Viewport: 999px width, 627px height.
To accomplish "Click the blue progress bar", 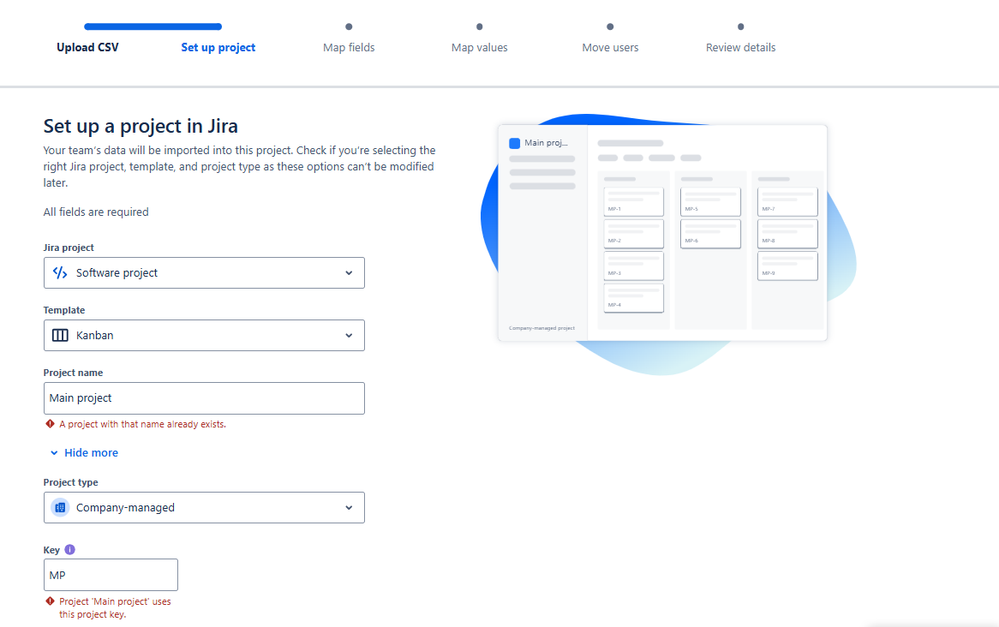I will coord(153,27).
